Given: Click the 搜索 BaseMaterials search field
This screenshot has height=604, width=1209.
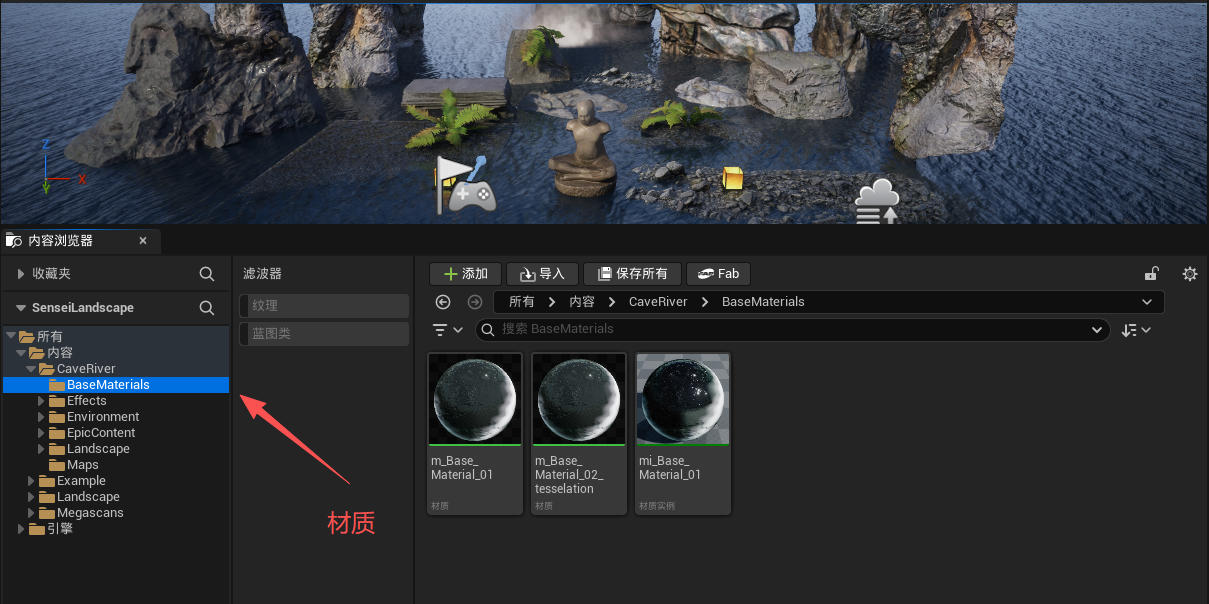Looking at the screenshot, I should click(792, 329).
